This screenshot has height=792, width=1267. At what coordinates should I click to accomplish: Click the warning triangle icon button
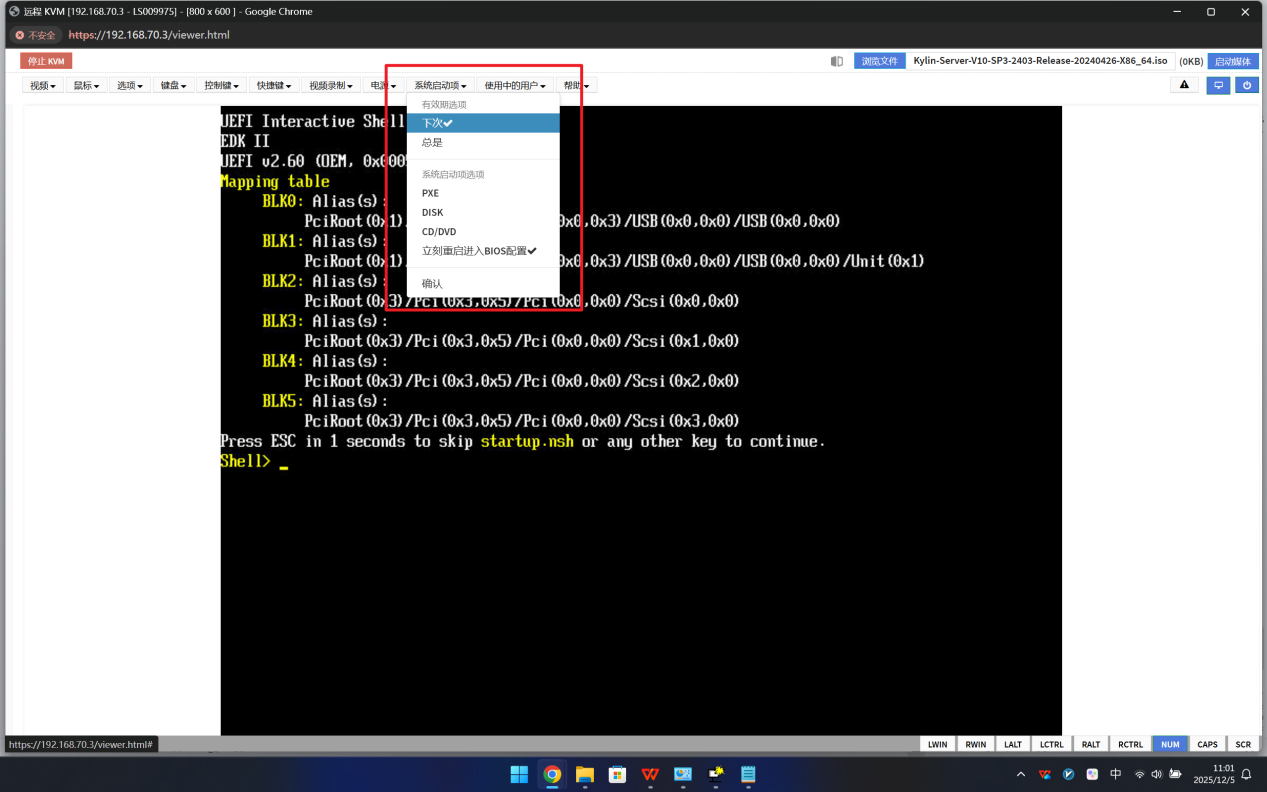coord(1184,85)
